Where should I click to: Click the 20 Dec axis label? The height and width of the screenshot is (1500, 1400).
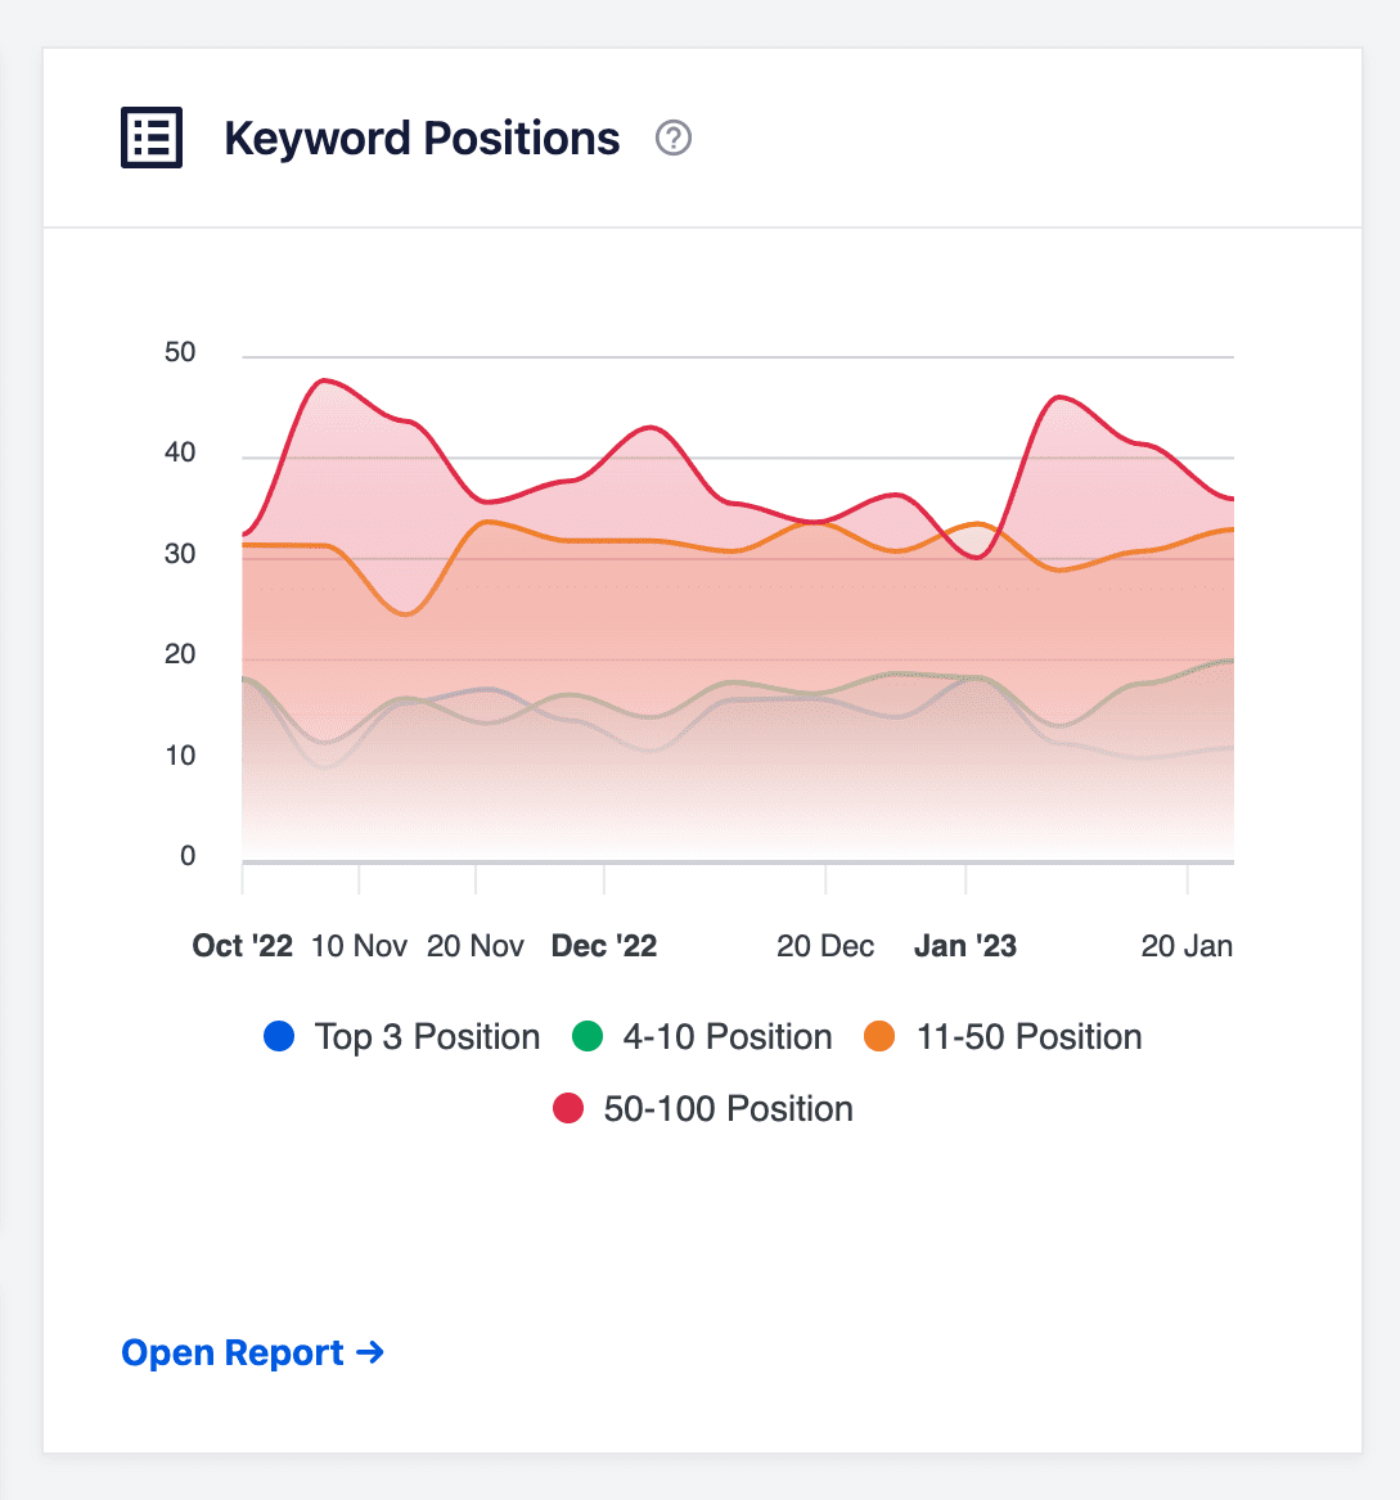(x=825, y=946)
